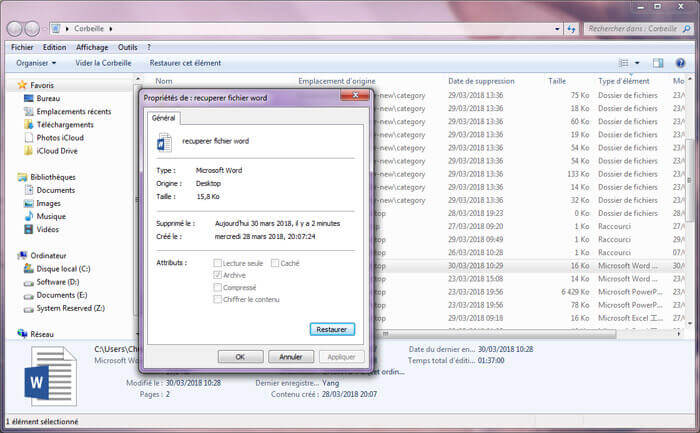Toggle the Caché attribute checkbox
The height and width of the screenshot is (433, 700).
pos(275,263)
